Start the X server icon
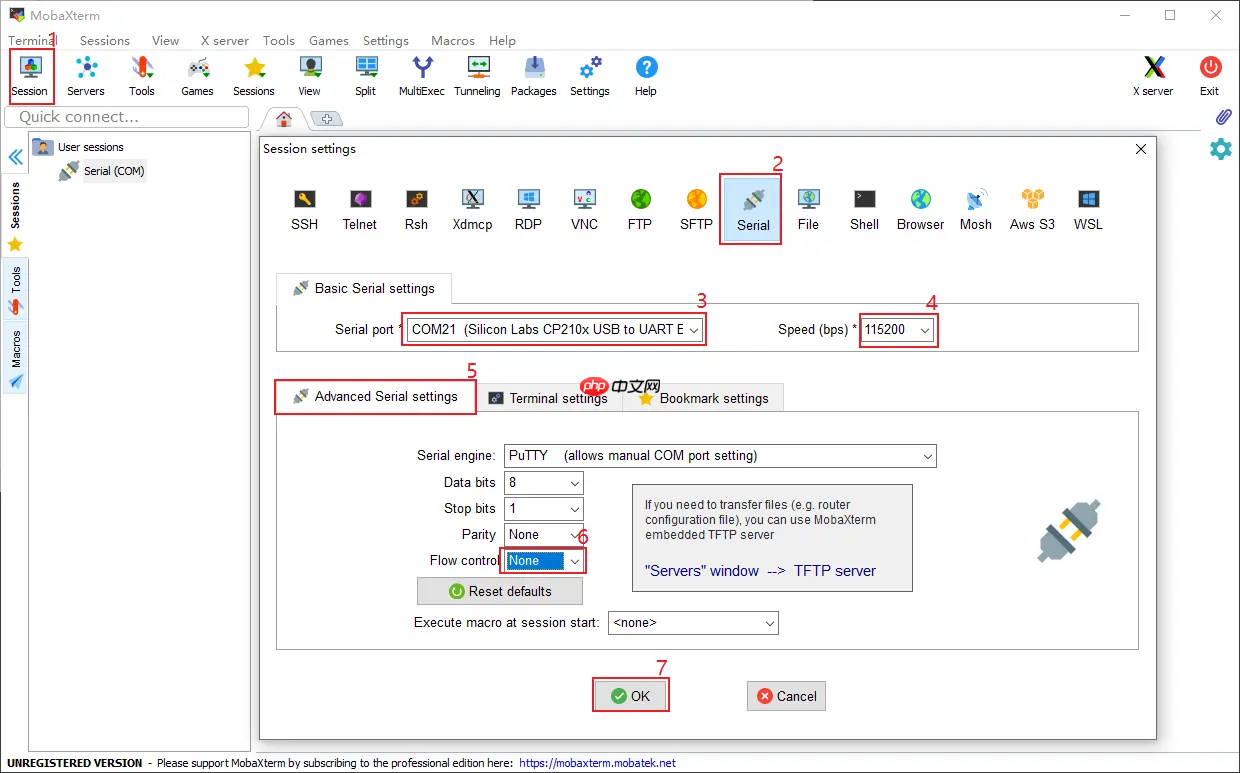 pyautogui.click(x=1154, y=76)
